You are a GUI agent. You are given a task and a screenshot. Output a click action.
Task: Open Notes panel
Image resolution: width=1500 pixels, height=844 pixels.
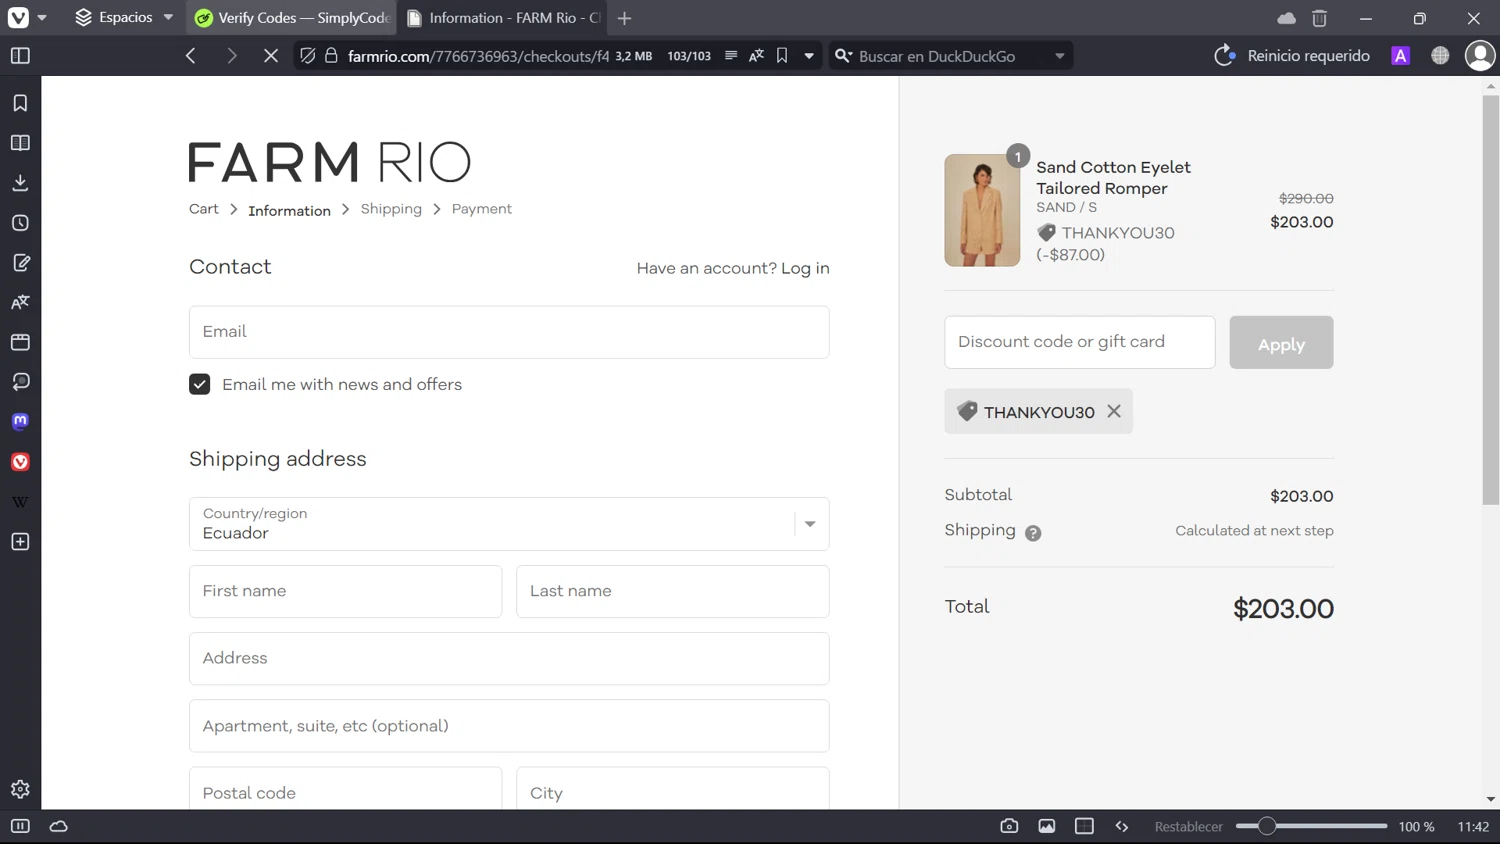tap(20, 263)
